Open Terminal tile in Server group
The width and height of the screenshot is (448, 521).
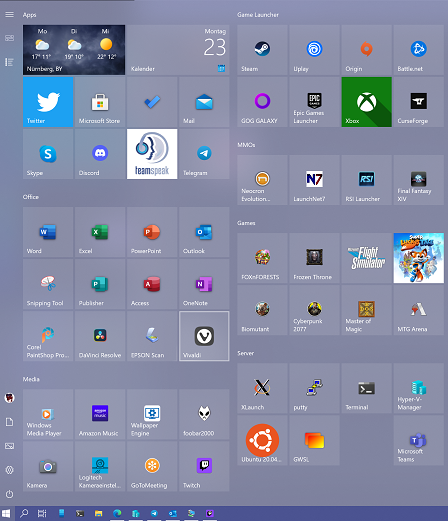click(x=366, y=388)
